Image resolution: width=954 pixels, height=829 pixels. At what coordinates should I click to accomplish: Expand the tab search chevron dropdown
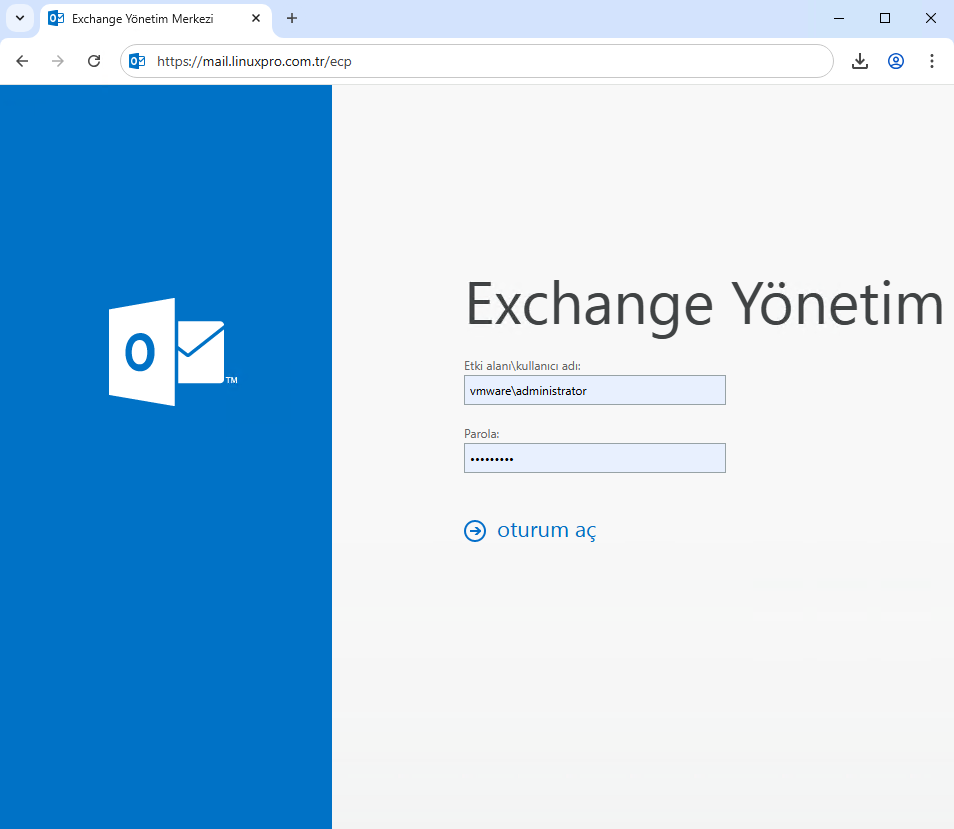point(19,18)
